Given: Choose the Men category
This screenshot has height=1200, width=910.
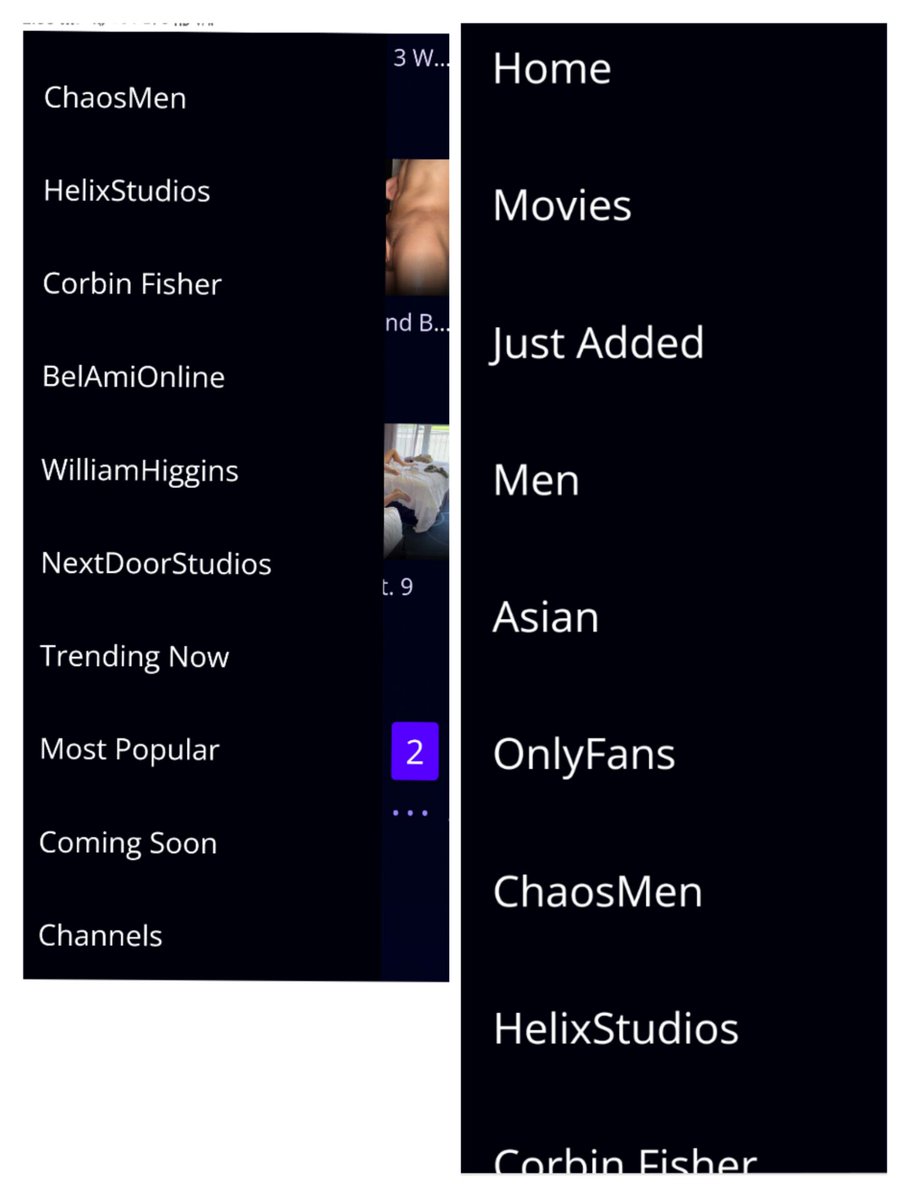Looking at the screenshot, I should [x=536, y=480].
